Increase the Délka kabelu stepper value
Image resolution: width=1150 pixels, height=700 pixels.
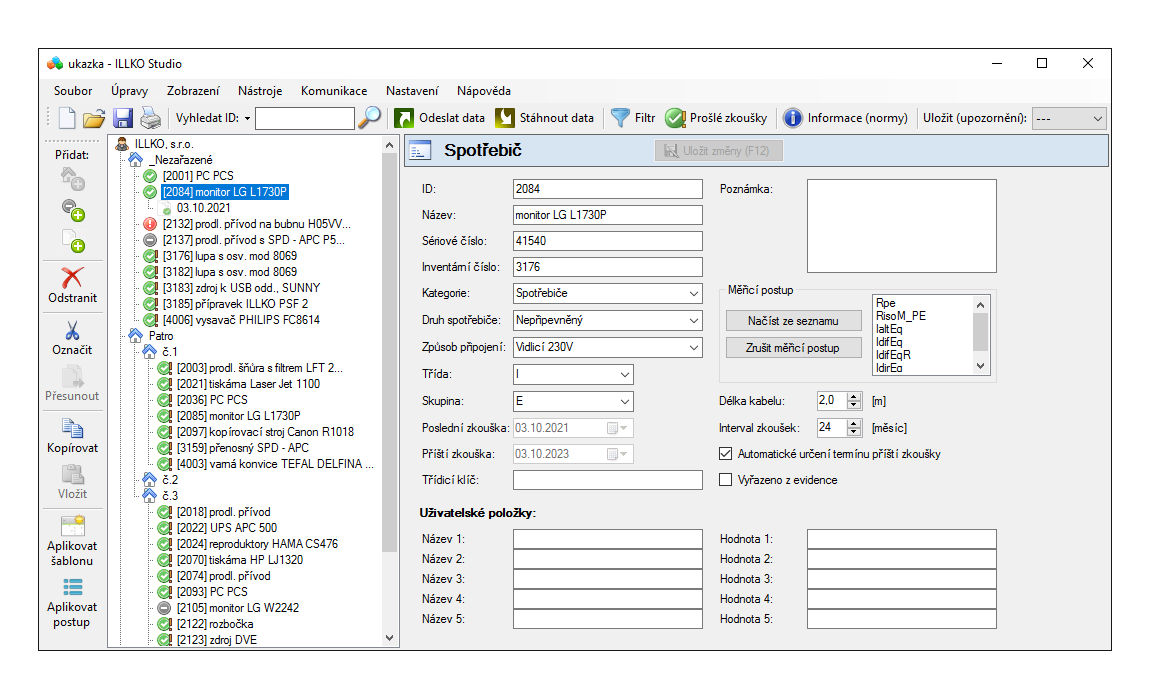[853, 398]
